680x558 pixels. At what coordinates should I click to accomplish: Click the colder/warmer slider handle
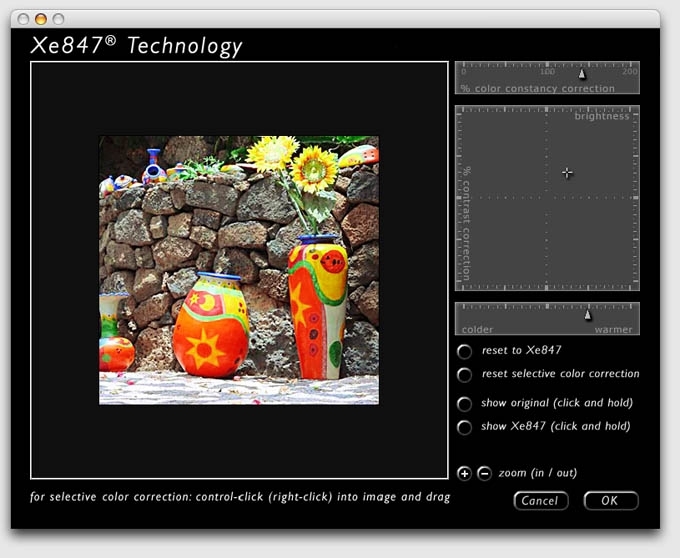tap(588, 315)
